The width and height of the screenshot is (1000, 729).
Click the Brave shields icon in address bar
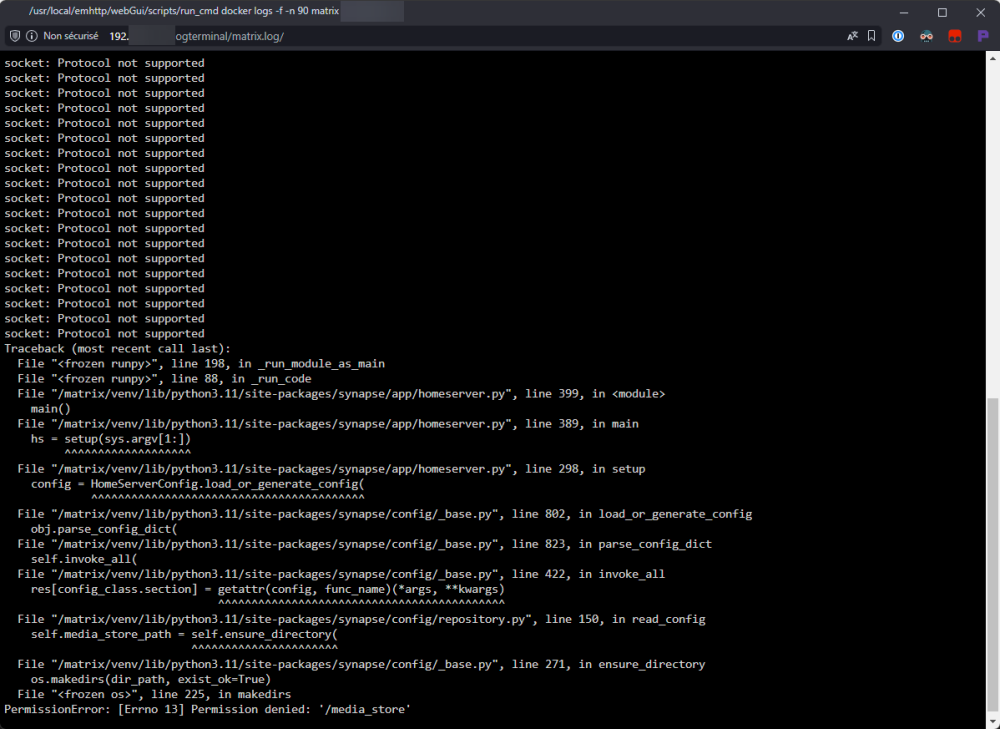[15, 36]
